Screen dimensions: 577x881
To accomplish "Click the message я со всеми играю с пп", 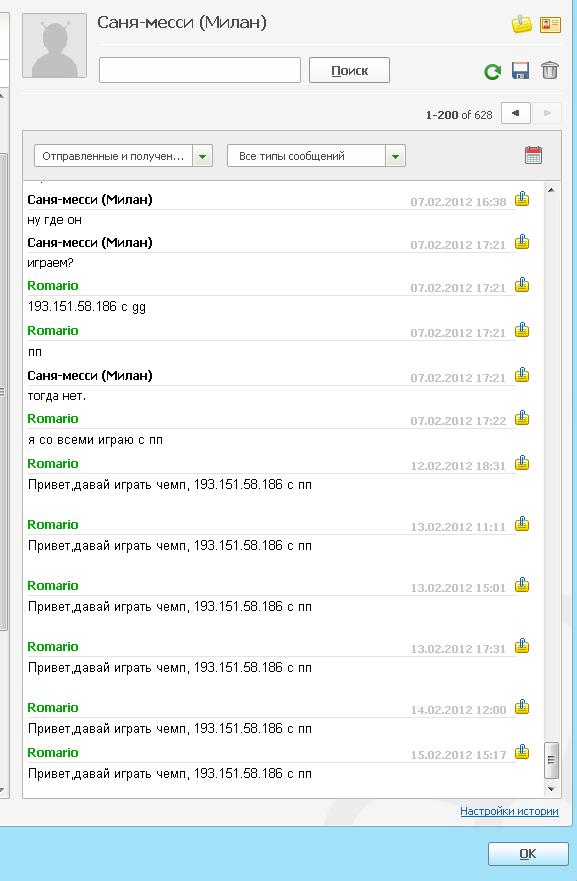I will (95, 440).
